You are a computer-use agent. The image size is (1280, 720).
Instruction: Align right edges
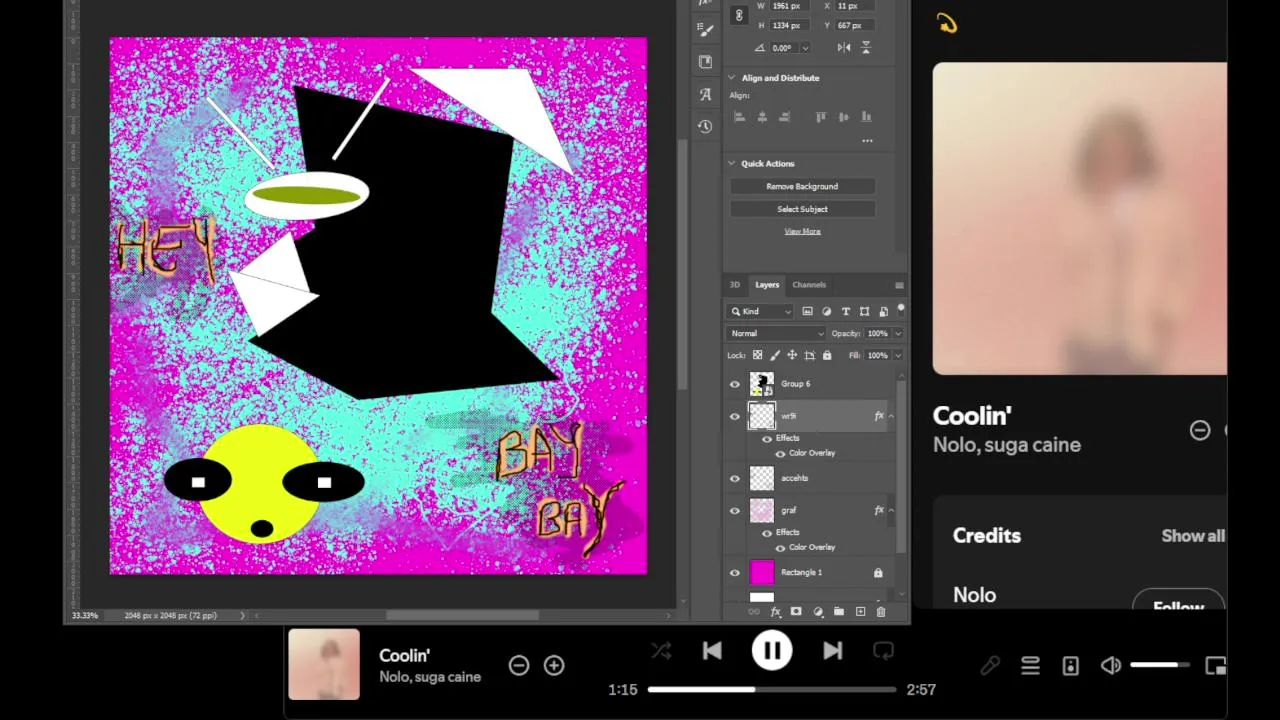784,117
